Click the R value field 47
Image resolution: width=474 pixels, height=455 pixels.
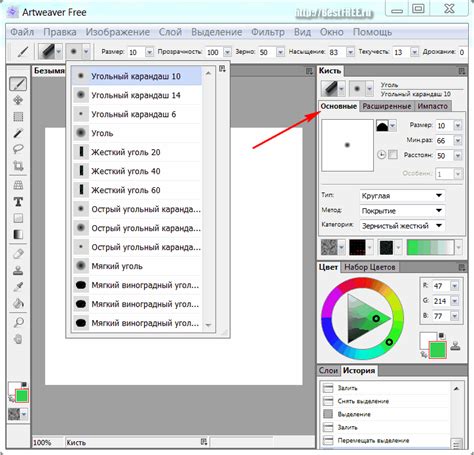click(x=441, y=286)
